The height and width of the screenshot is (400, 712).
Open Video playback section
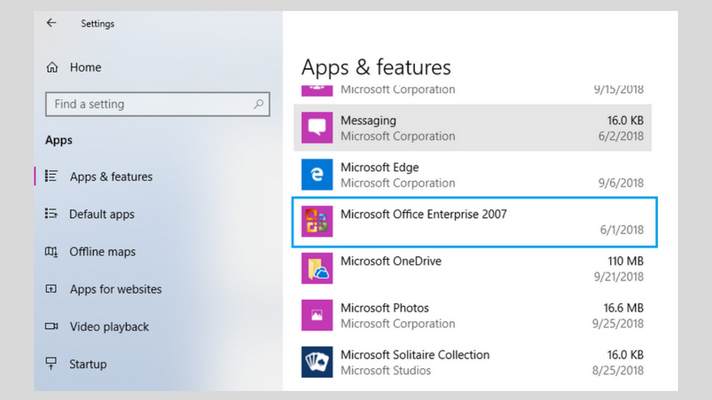[109, 326]
